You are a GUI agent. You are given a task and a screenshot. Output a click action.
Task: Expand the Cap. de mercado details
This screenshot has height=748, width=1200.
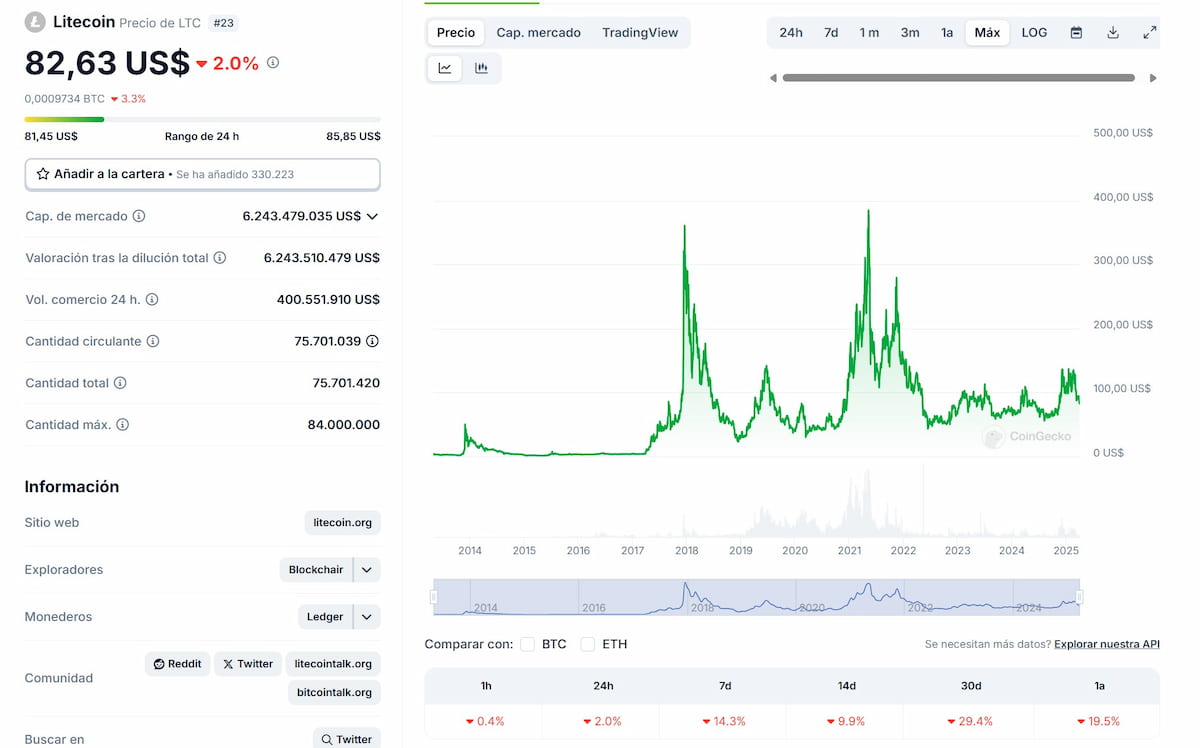tap(371, 216)
